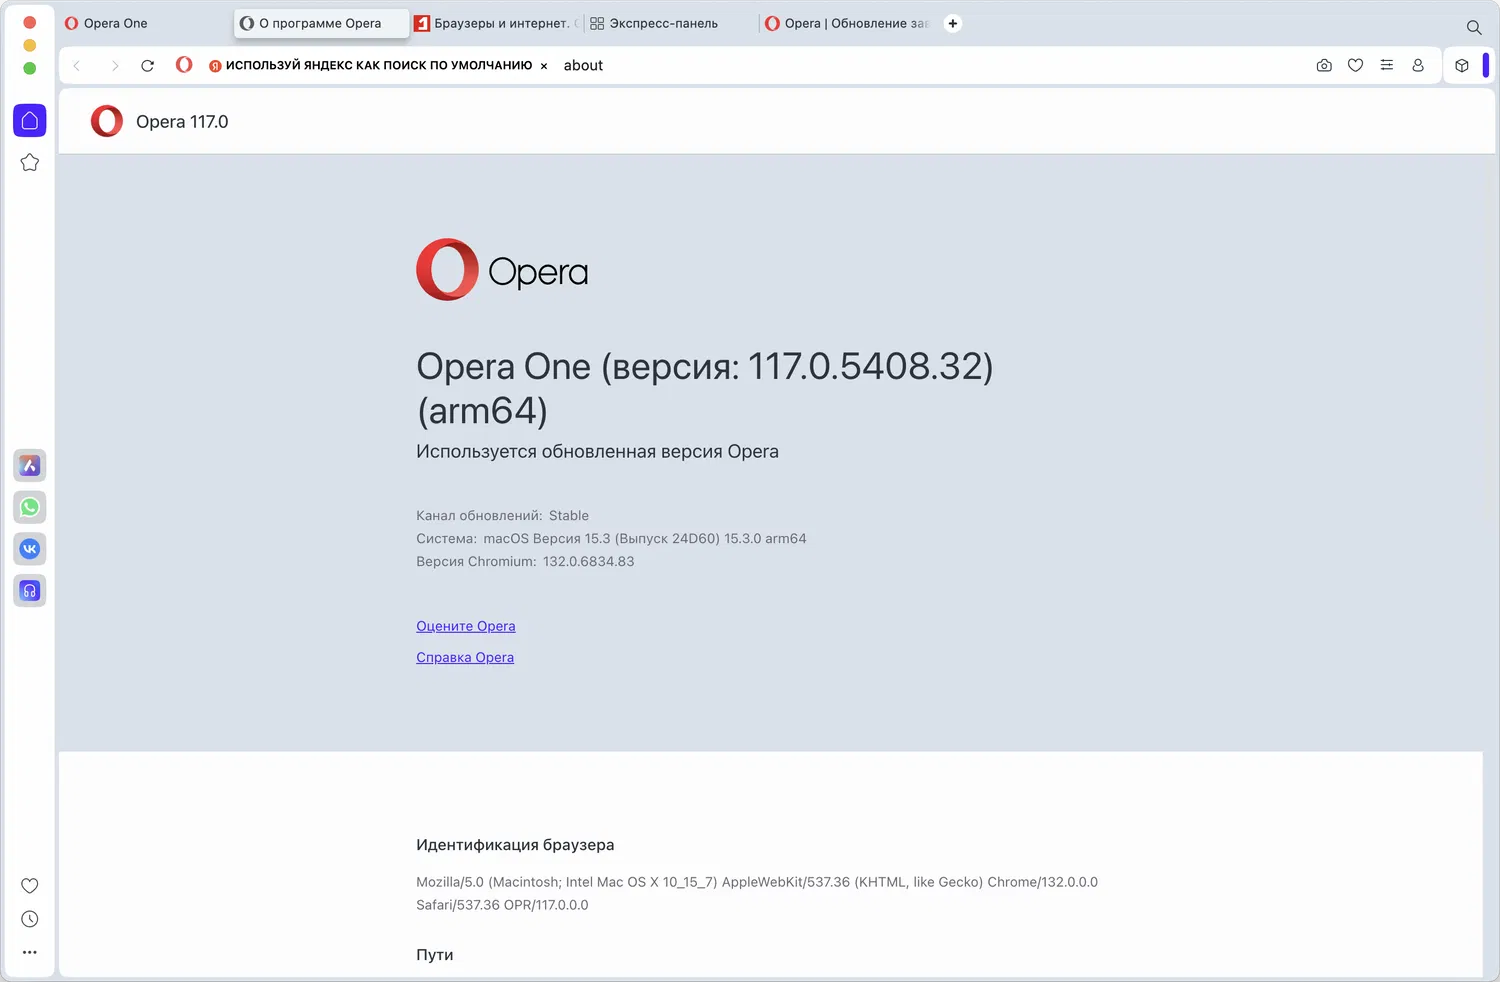Click 'Канал обновлений: Stable' line
Viewport: 1500px width, 982px height.
coord(502,516)
